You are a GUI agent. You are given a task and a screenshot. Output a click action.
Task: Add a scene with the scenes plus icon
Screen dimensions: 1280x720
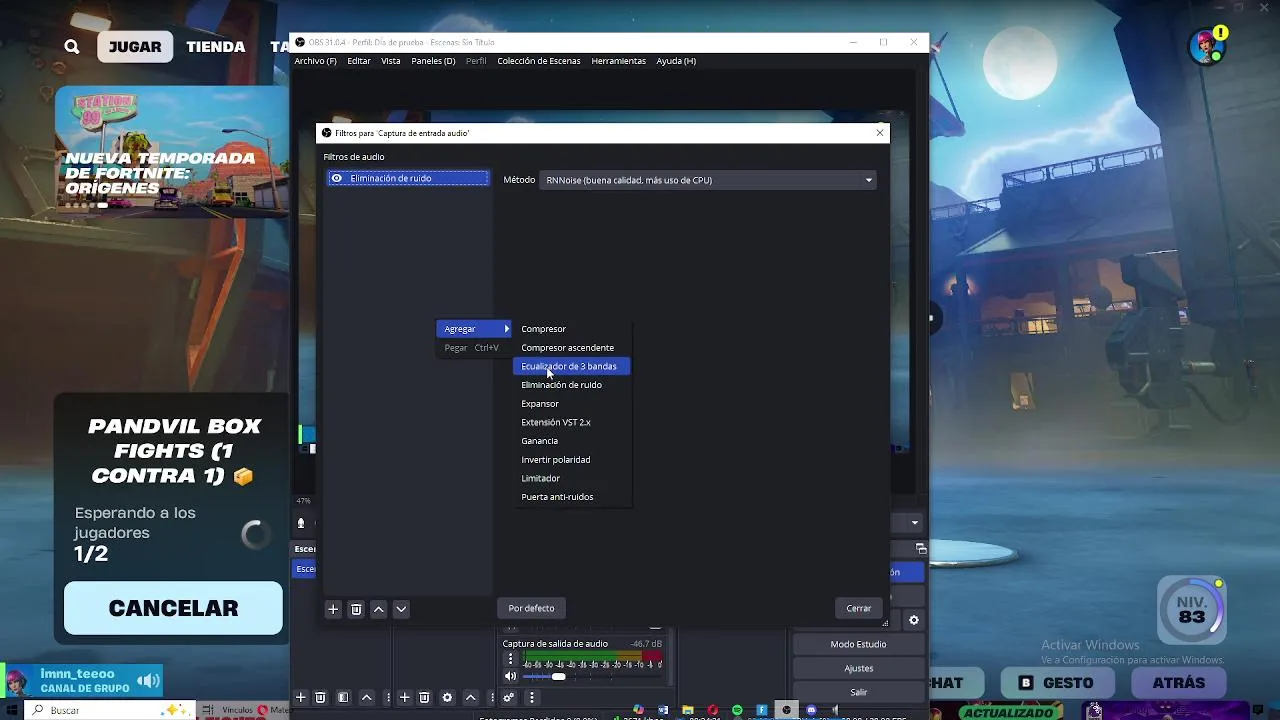click(300, 697)
